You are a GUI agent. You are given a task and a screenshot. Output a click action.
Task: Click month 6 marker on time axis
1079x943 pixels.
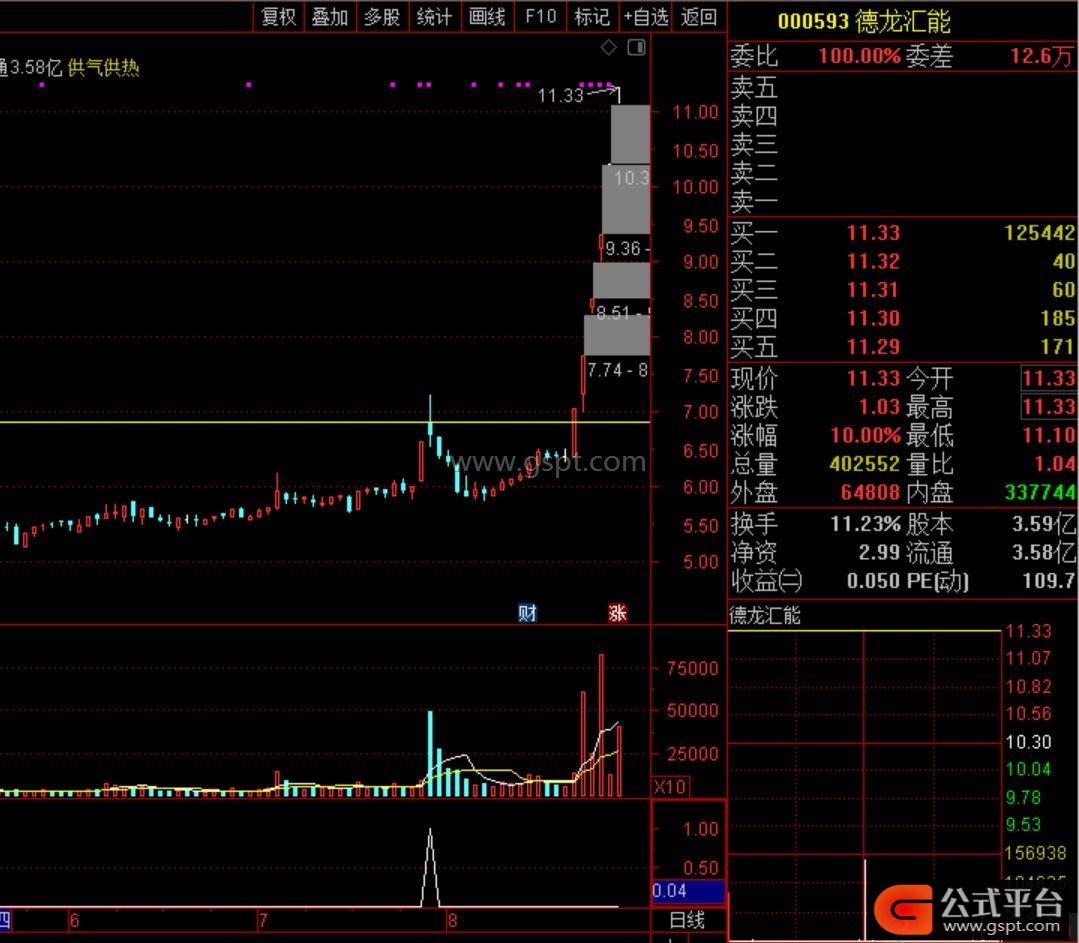(x=74, y=920)
